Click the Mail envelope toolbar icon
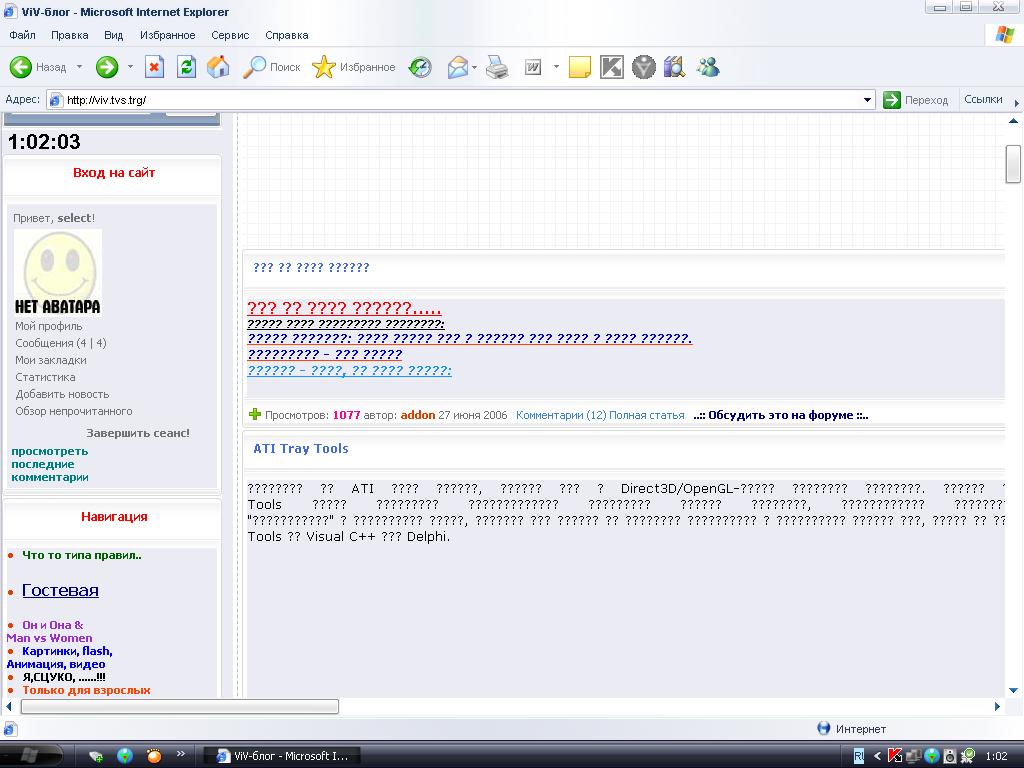Image resolution: width=1024 pixels, height=768 pixels. pyautogui.click(x=457, y=67)
